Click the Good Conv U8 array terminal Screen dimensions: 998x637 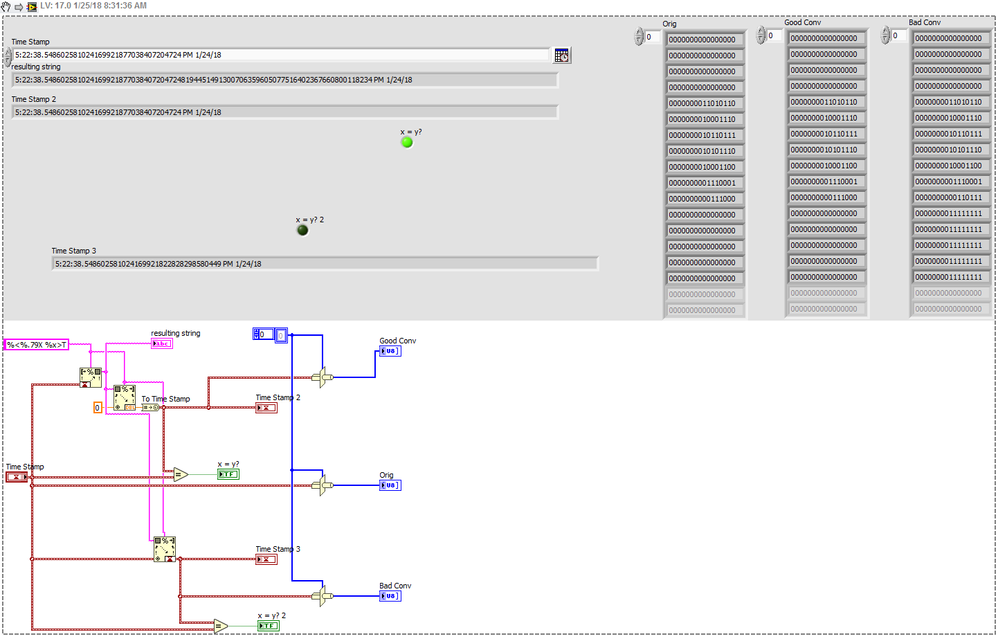390,351
